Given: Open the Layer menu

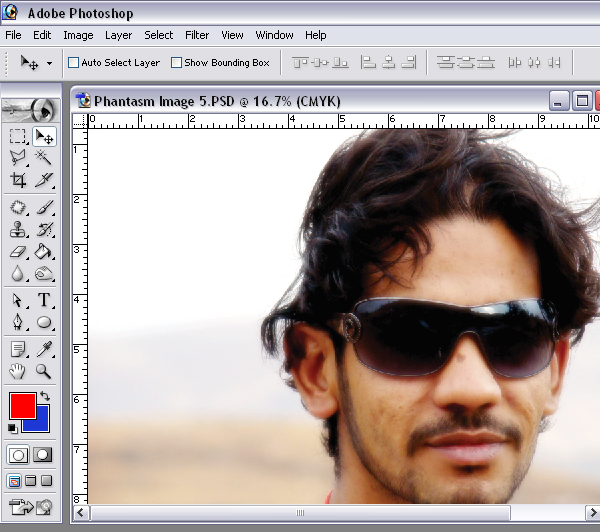Looking at the screenshot, I should click(x=118, y=35).
